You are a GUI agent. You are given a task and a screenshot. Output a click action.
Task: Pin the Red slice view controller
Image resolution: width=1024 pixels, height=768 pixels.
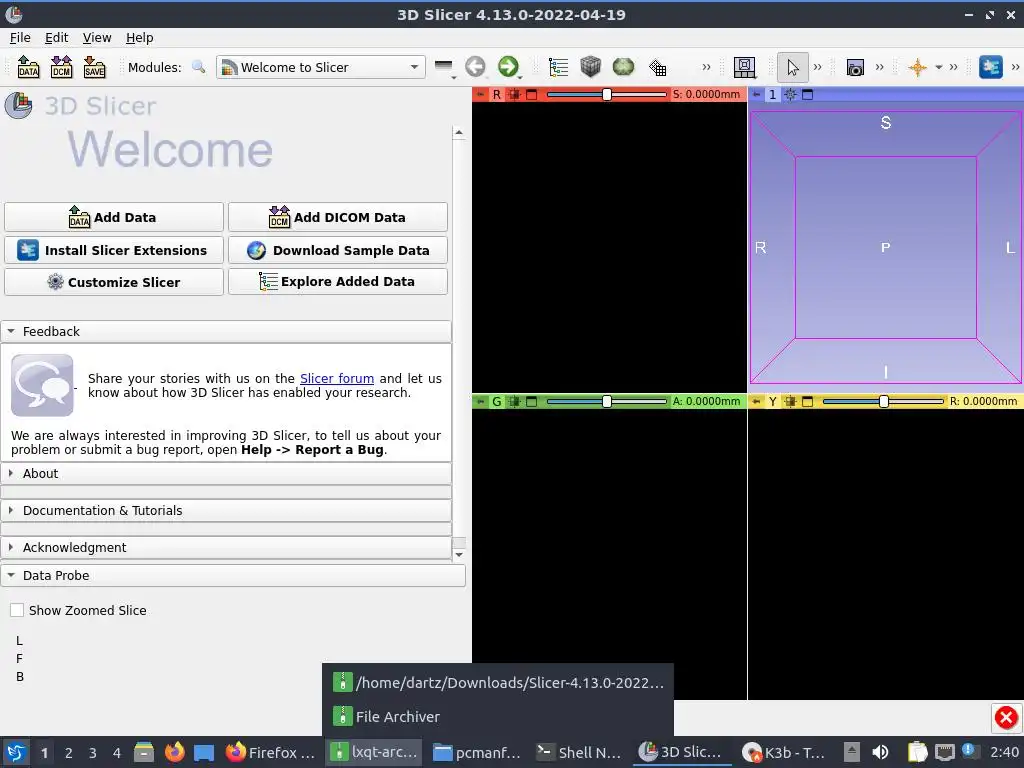(480, 95)
